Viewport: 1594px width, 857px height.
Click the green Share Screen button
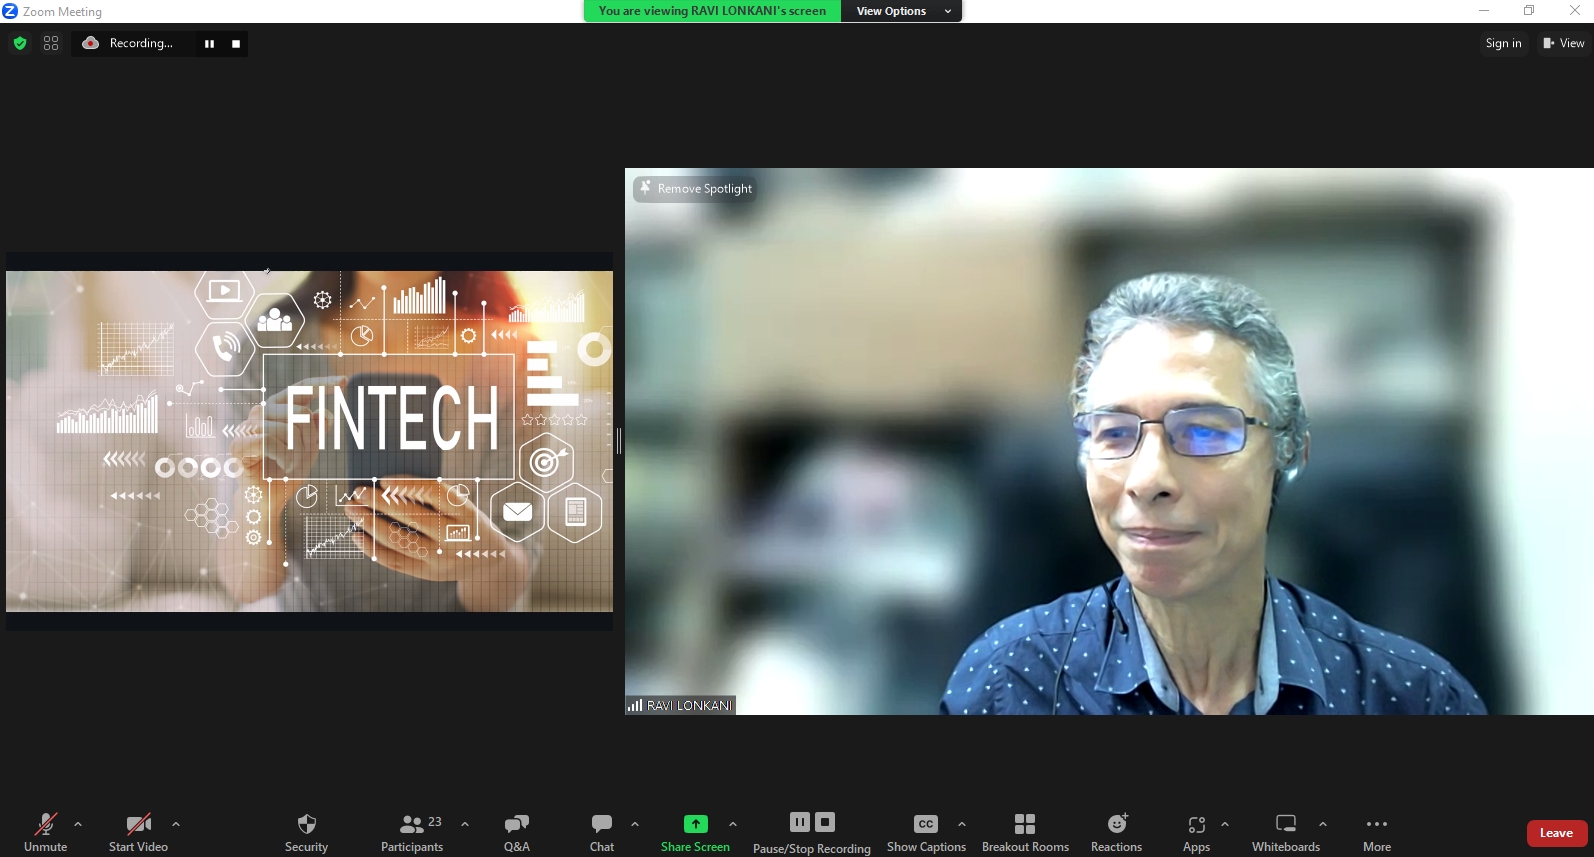[695, 832]
